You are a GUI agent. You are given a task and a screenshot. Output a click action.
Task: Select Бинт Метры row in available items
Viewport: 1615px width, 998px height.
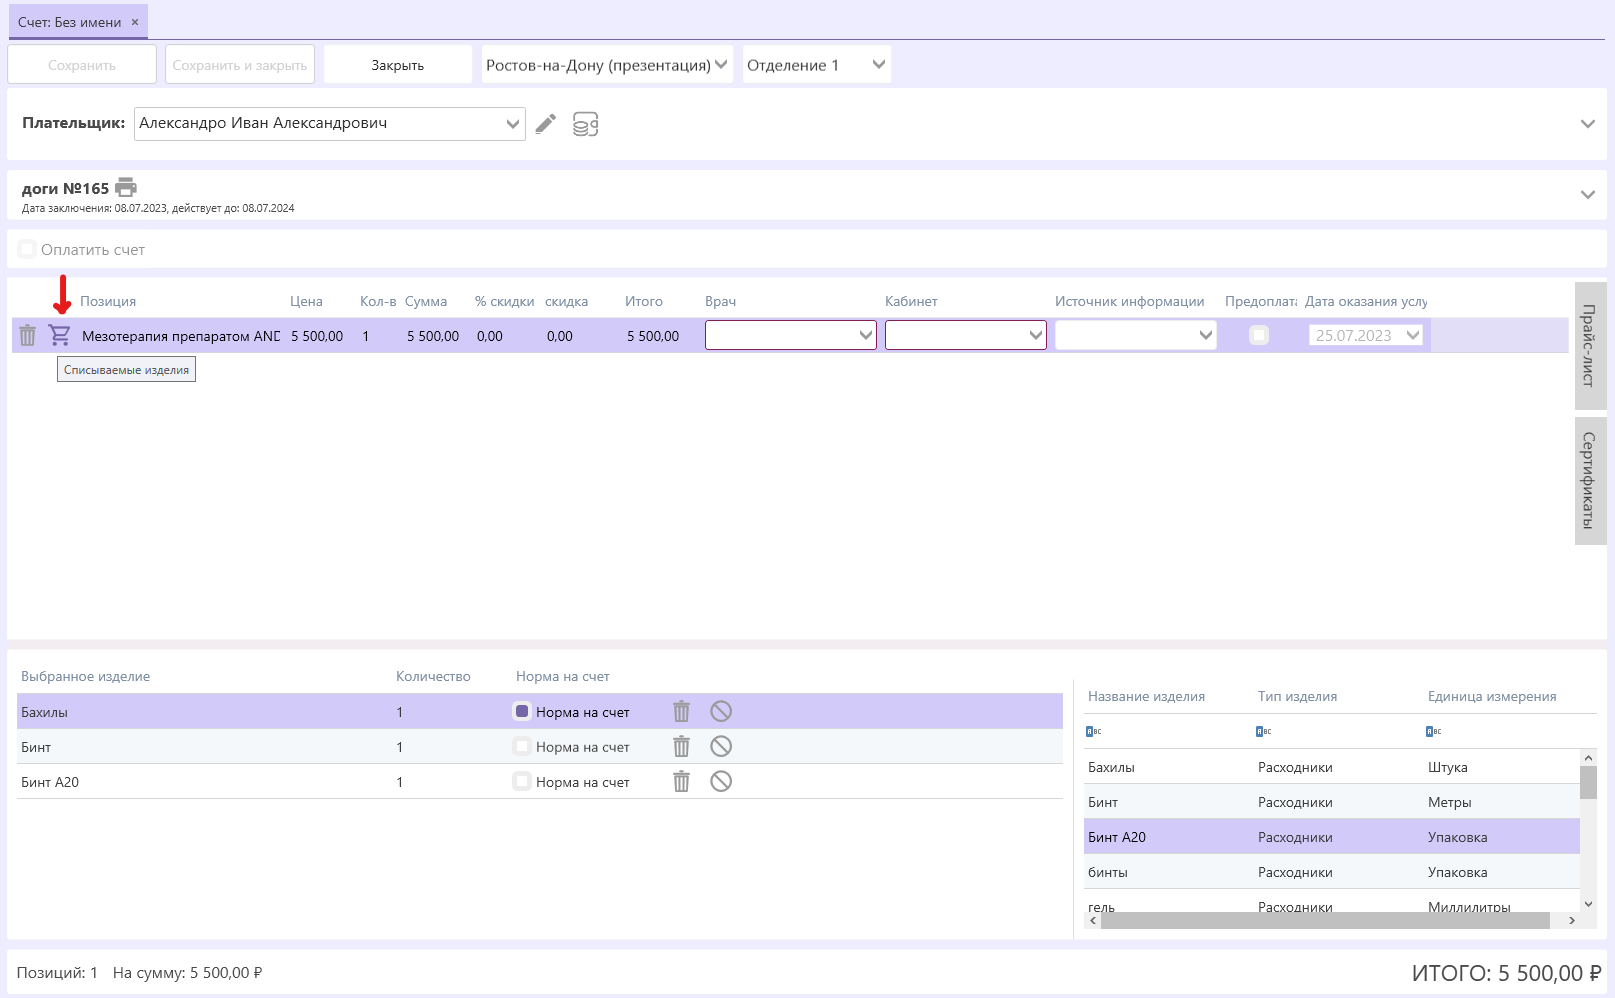(x=1332, y=802)
